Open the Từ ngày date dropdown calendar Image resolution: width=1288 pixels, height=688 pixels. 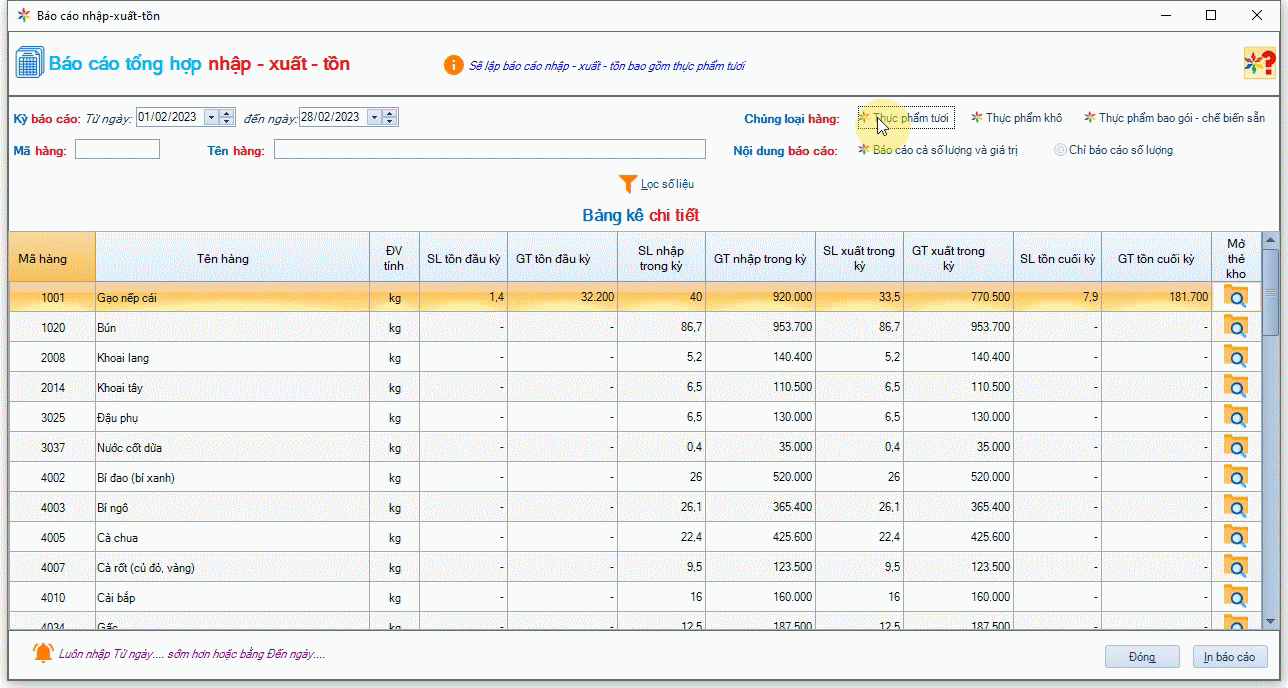(211, 117)
